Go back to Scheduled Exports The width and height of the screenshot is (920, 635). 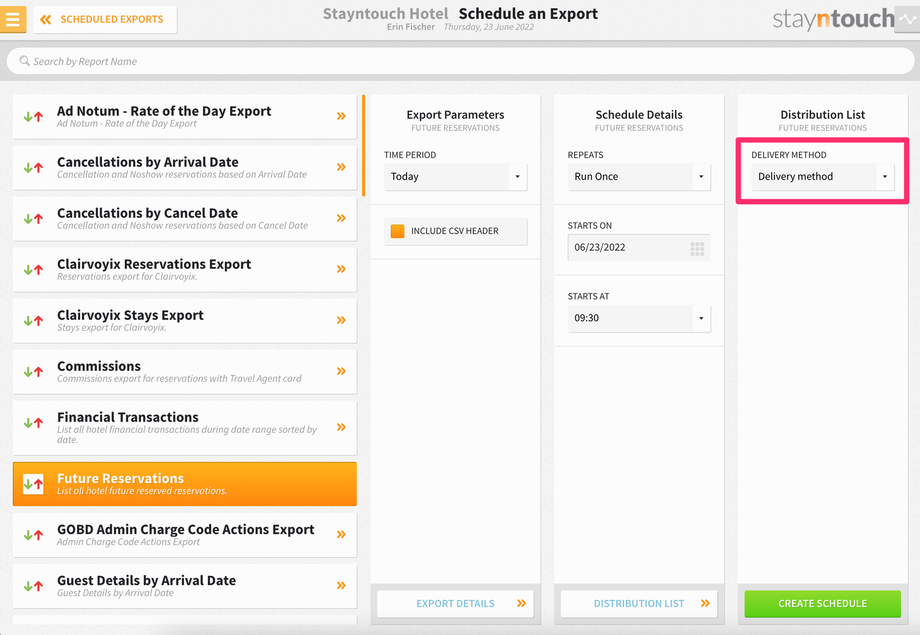105,19
